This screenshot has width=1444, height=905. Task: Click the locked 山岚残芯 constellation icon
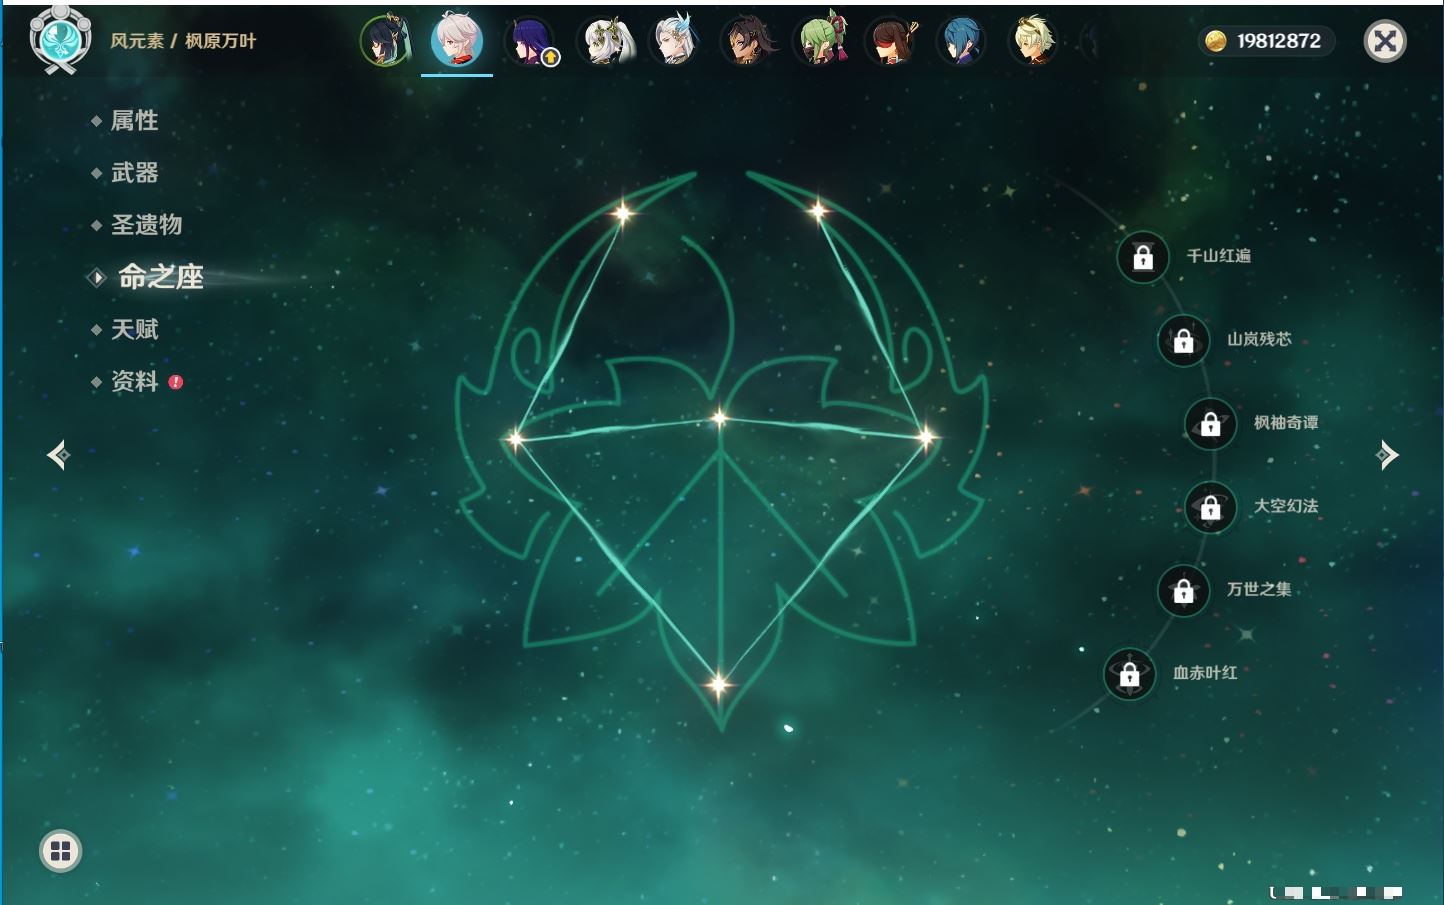pyautogui.click(x=1184, y=340)
